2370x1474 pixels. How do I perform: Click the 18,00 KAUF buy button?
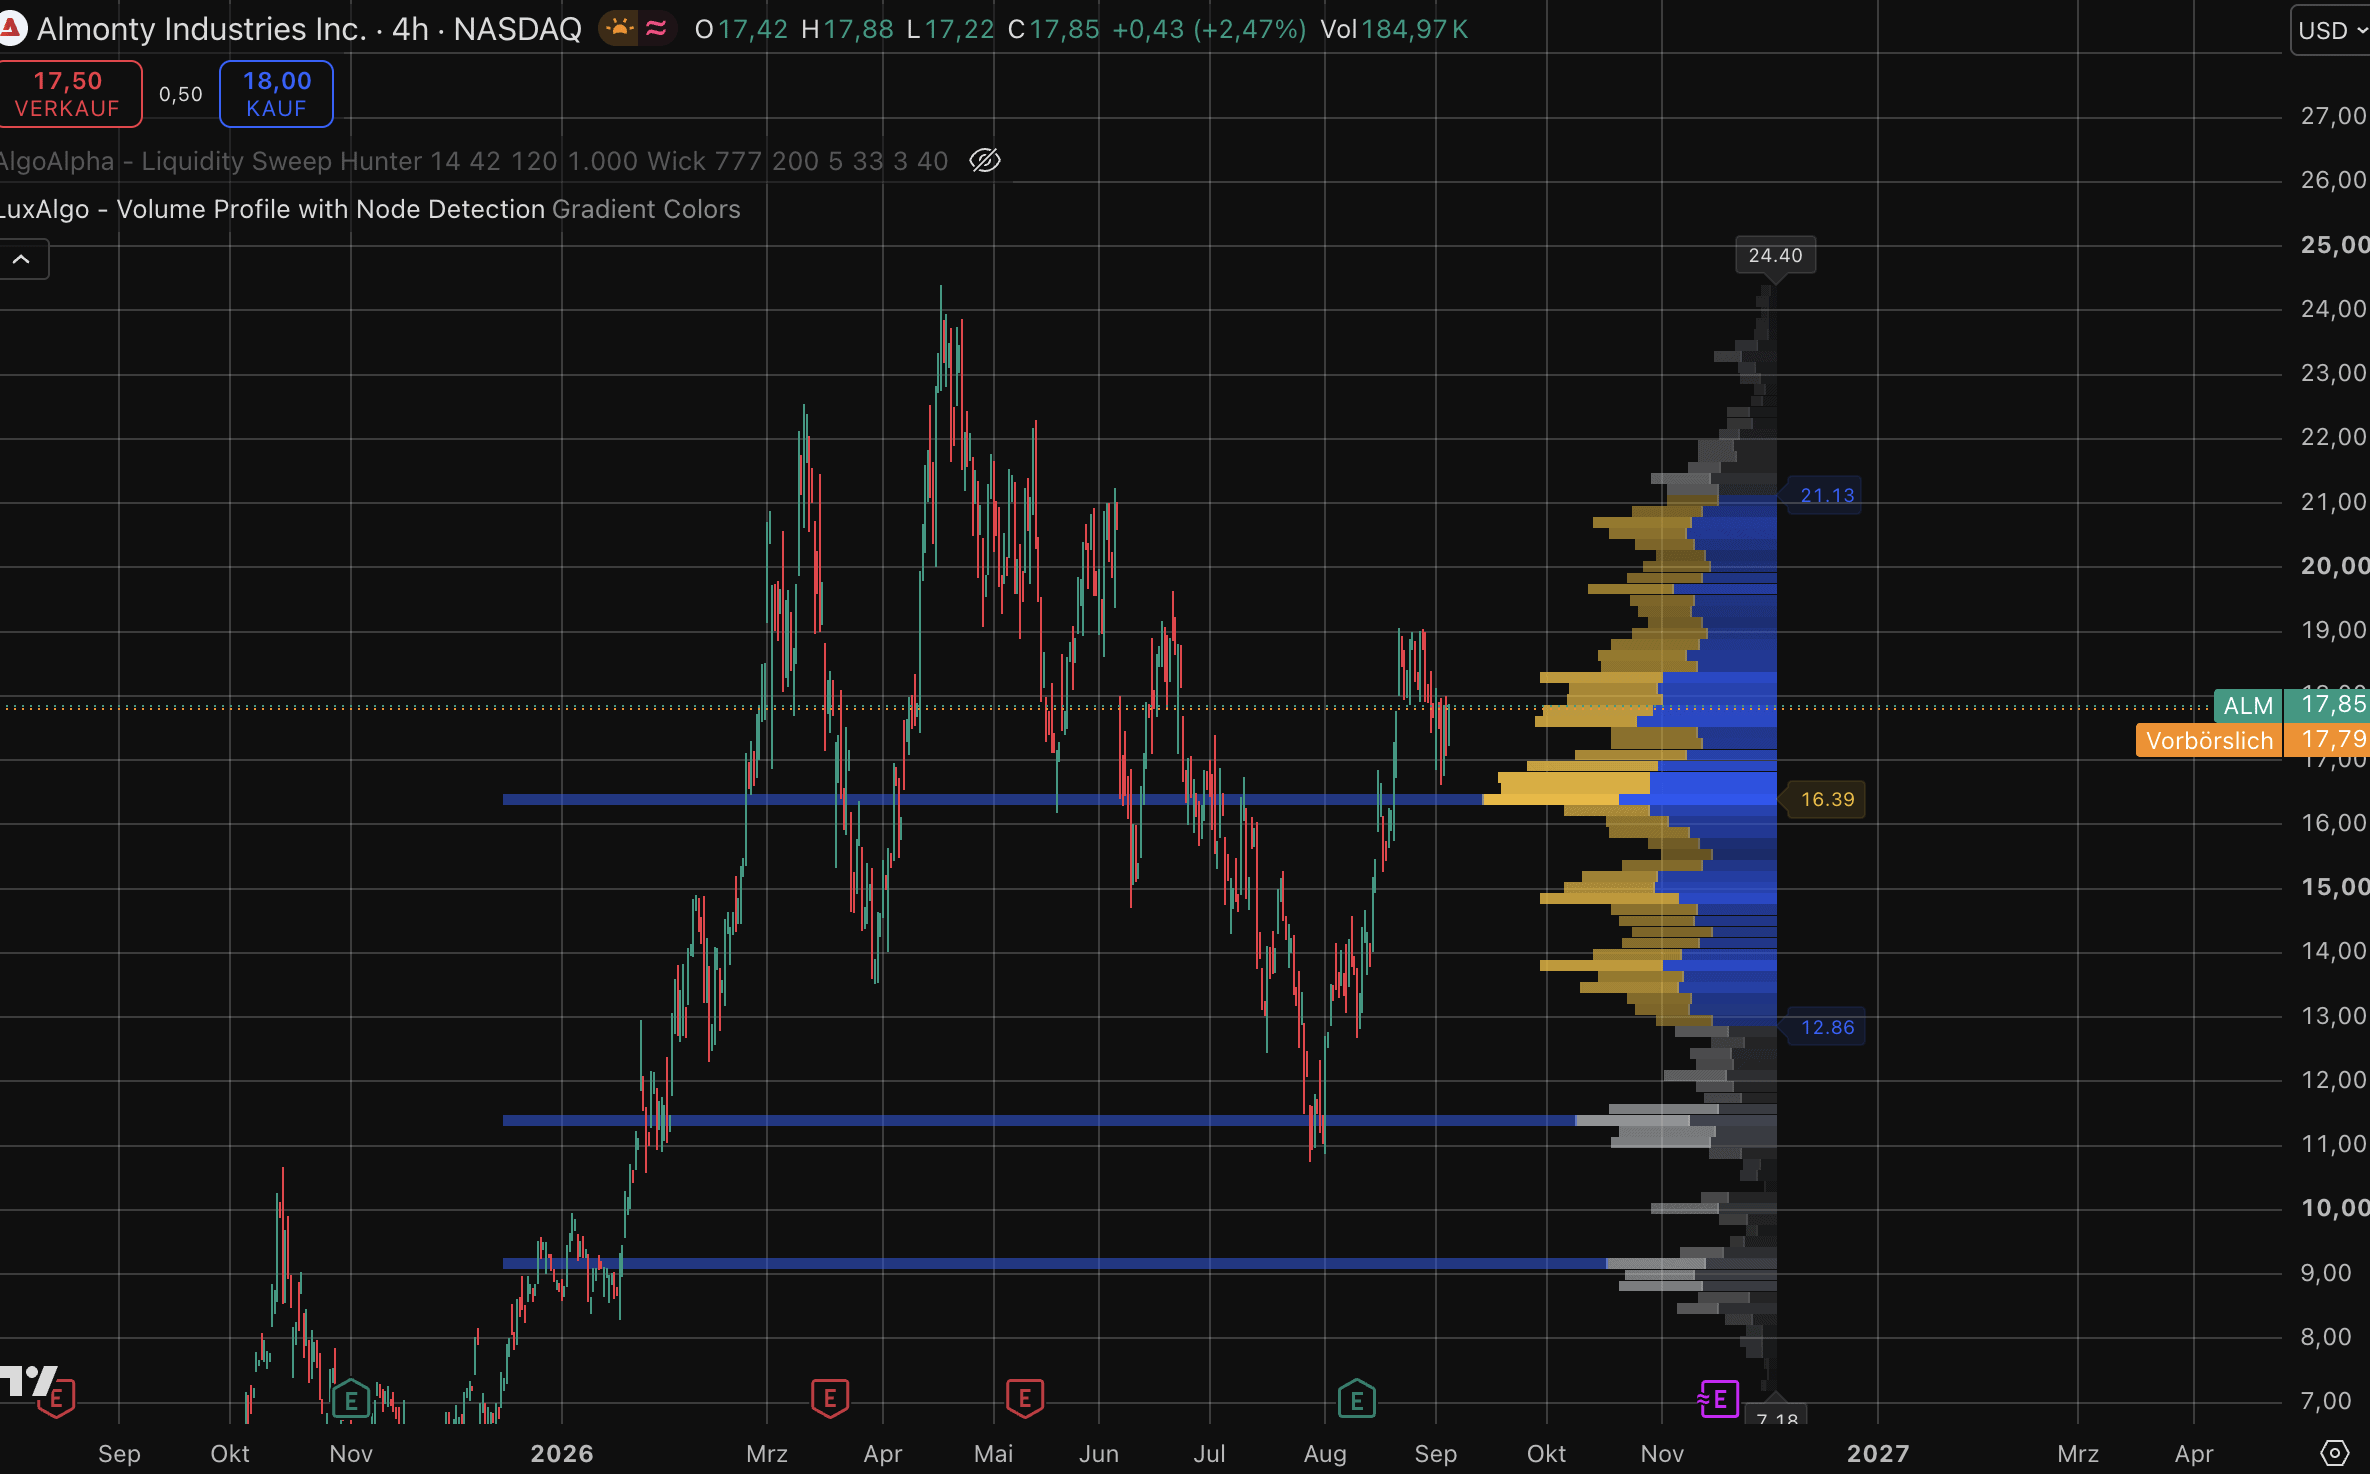[x=276, y=94]
